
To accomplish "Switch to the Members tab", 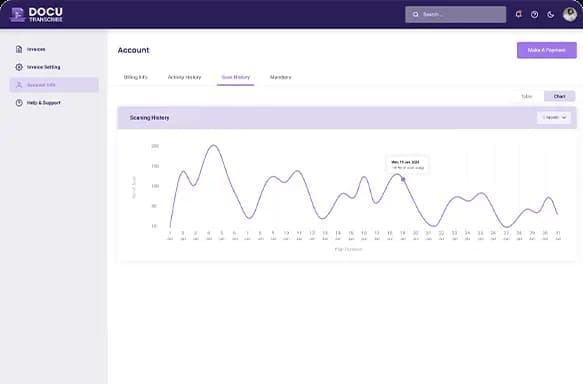I will (x=280, y=77).
